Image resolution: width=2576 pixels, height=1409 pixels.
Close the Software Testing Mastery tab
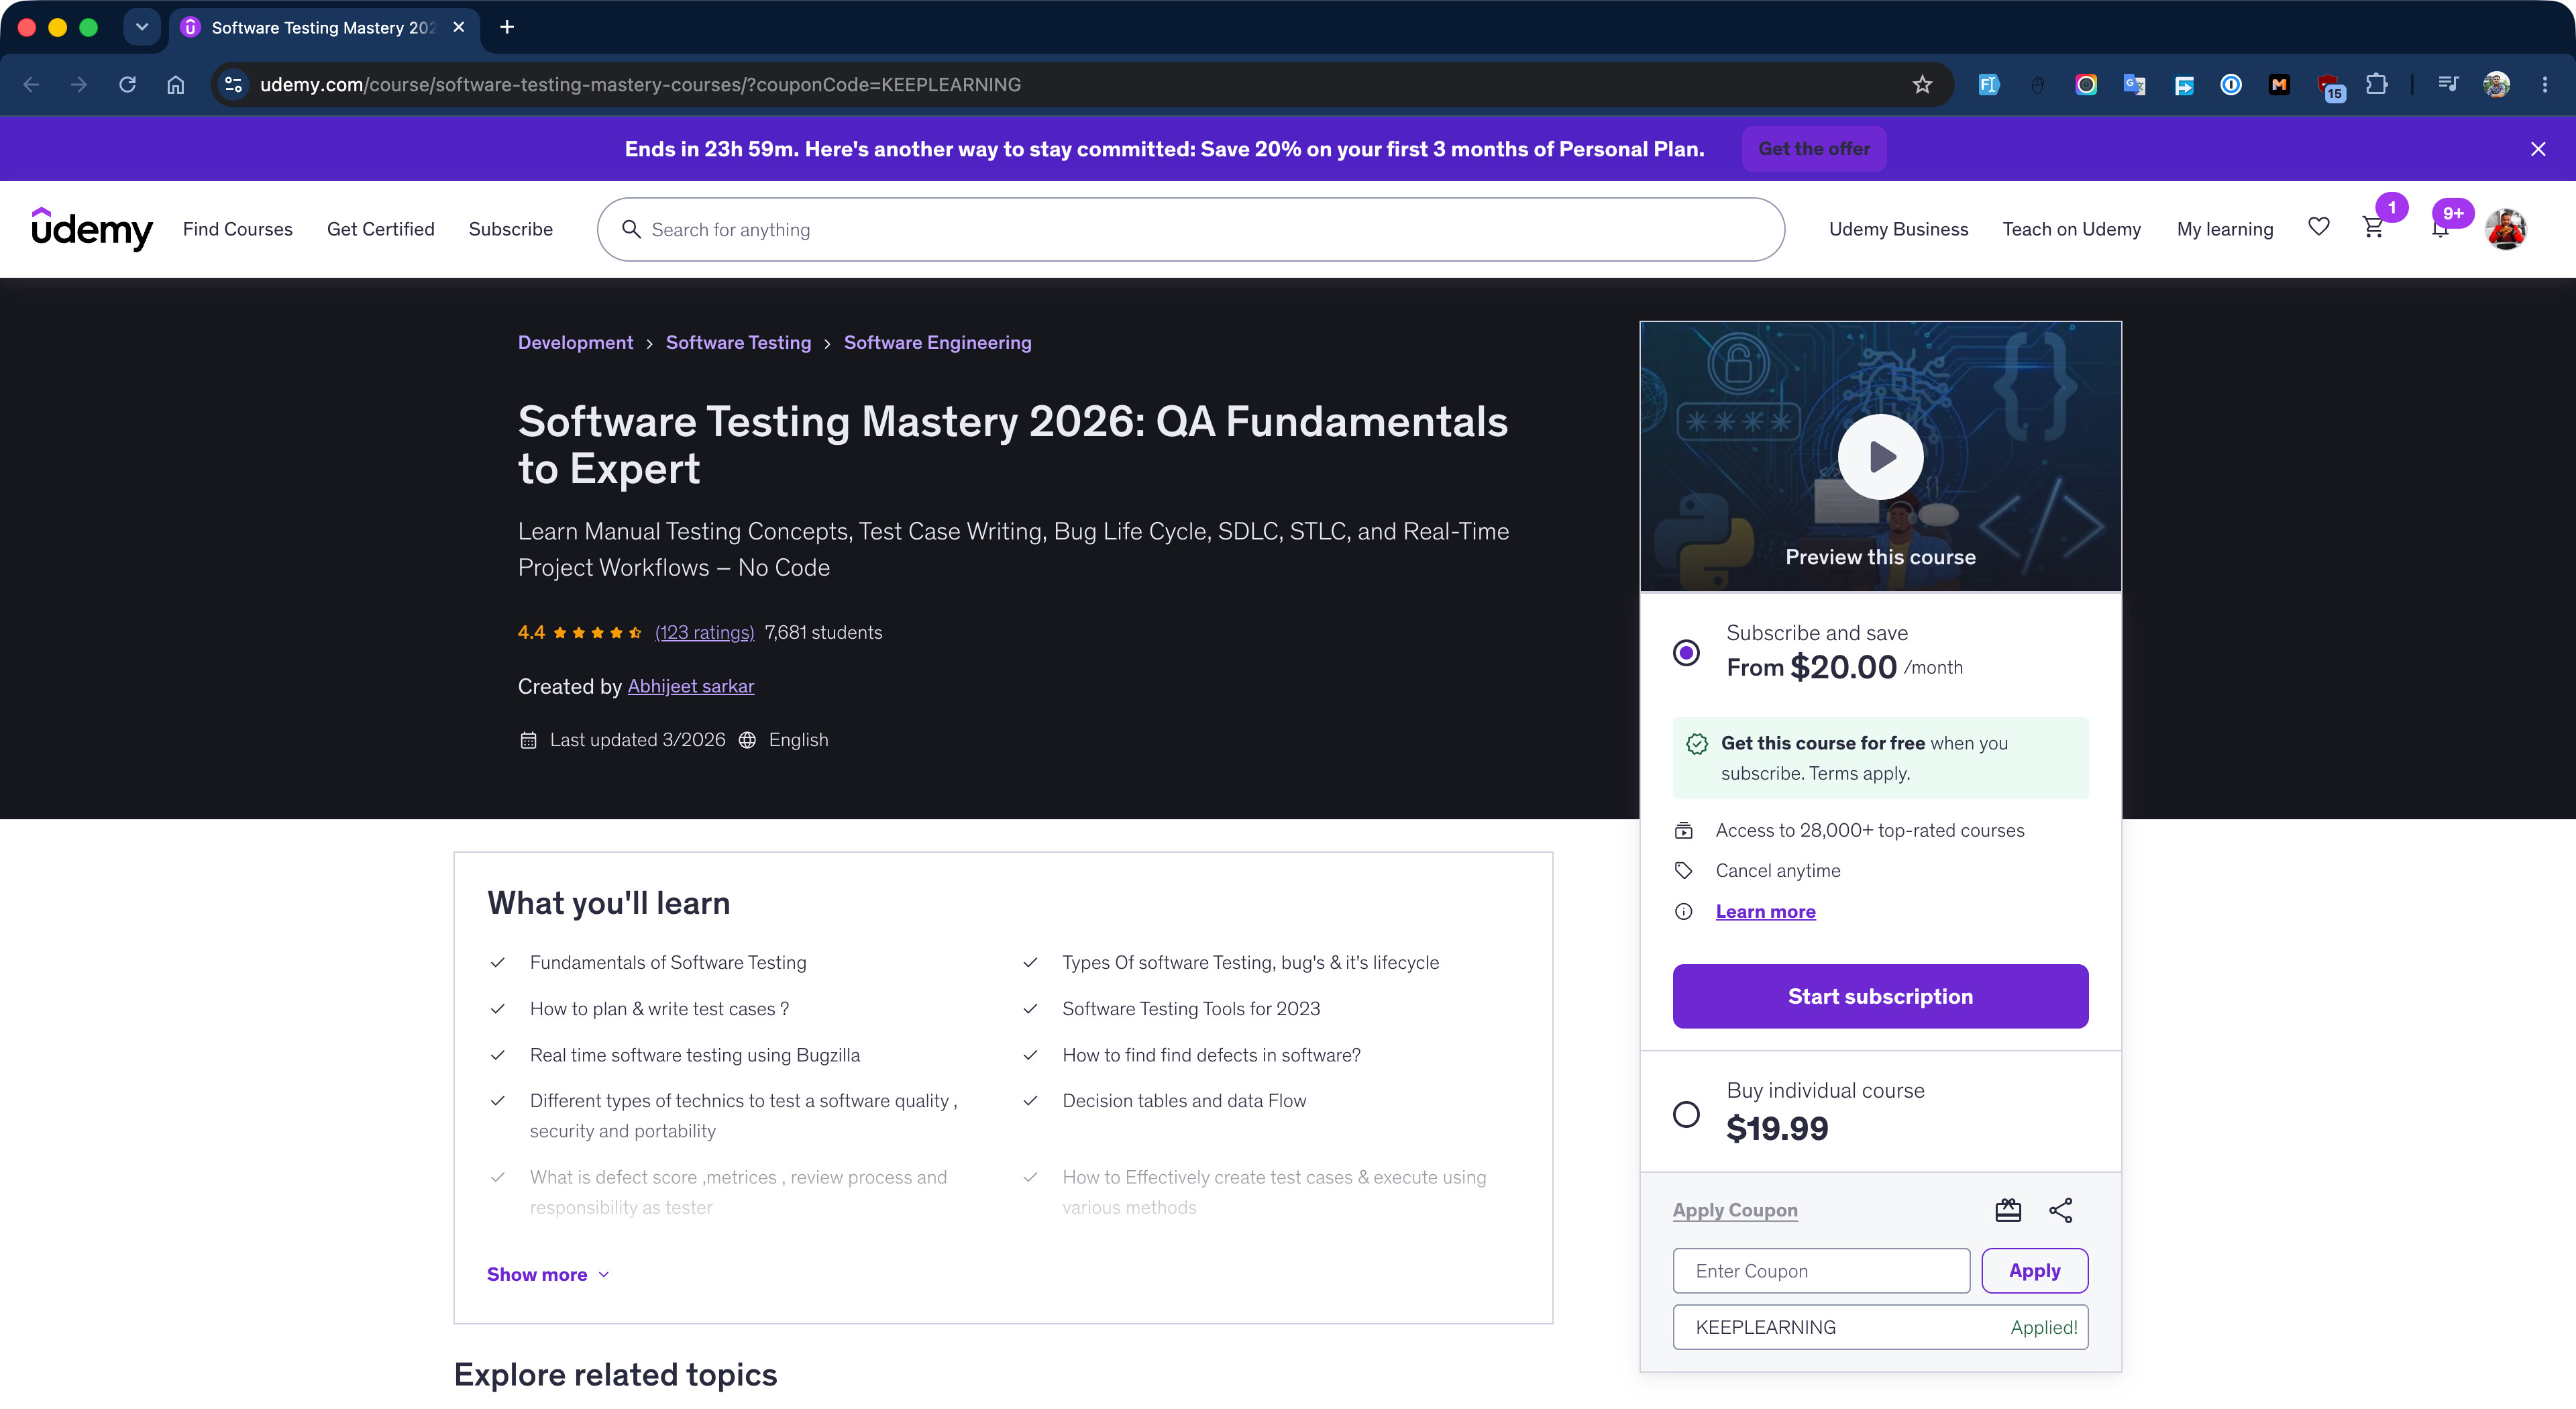459,27
